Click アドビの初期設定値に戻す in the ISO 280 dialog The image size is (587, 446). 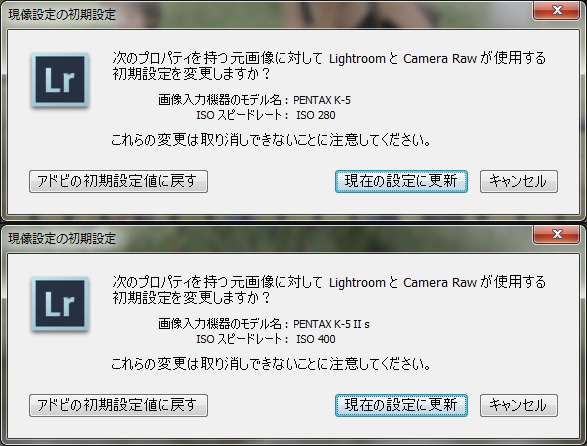(x=118, y=181)
